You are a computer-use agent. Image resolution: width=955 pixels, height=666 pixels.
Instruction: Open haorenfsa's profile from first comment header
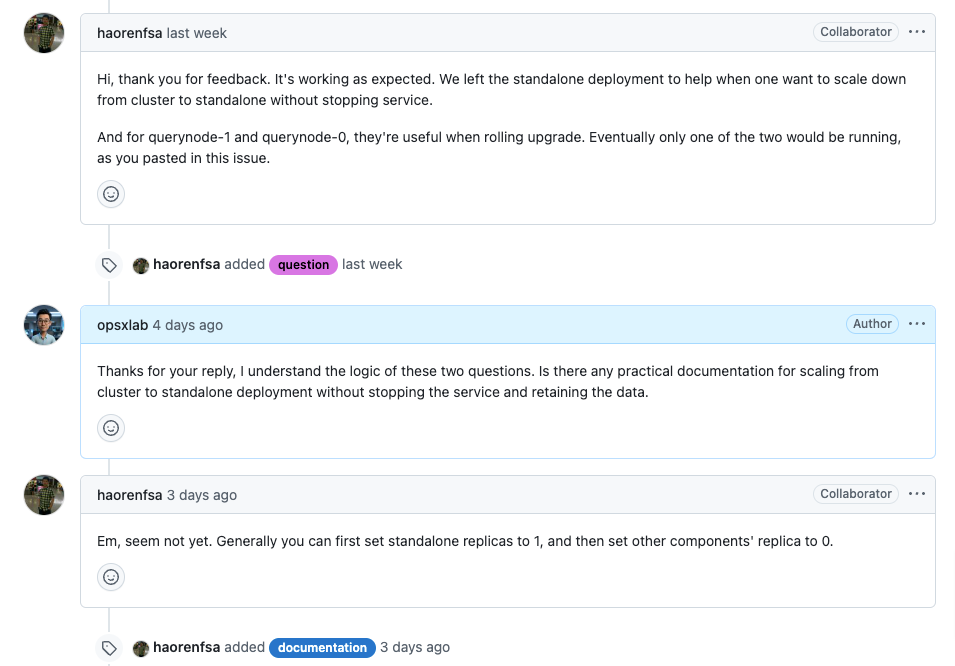click(x=129, y=33)
